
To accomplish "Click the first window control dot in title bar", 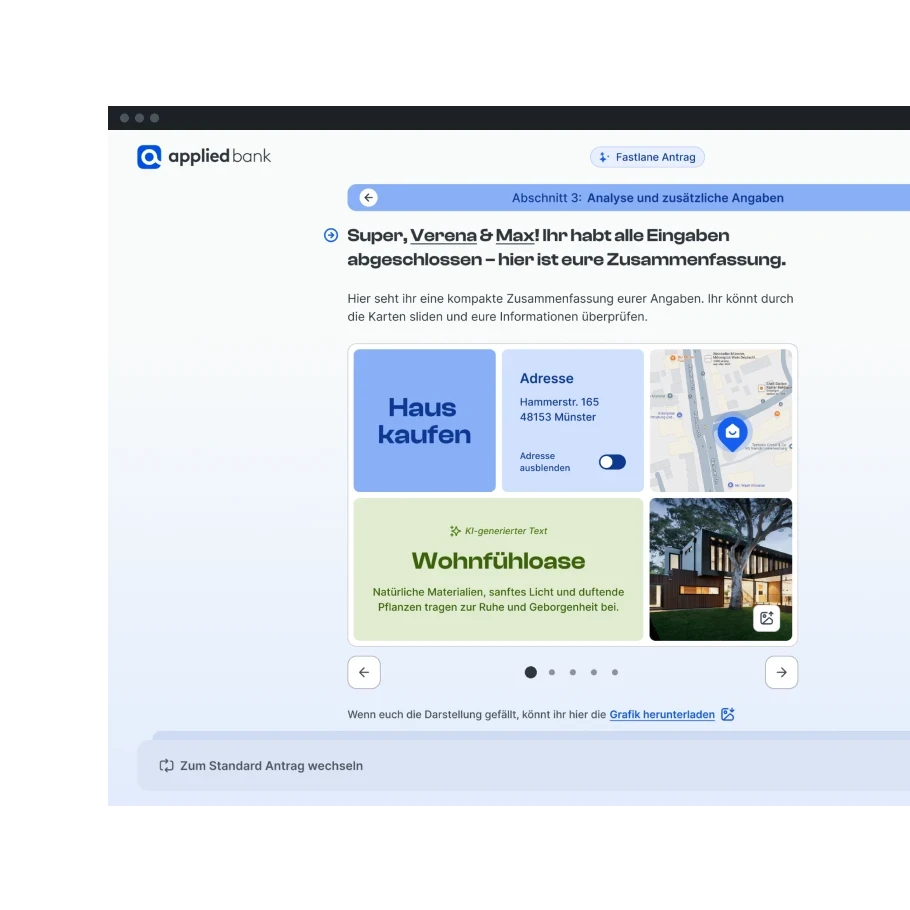I will pos(124,118).
